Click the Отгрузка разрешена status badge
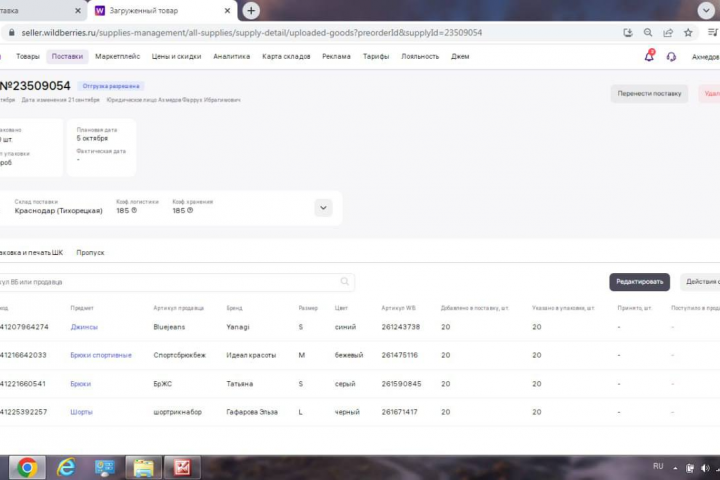The width and height of the screenshot is (720, 480). tap(111, 86)
